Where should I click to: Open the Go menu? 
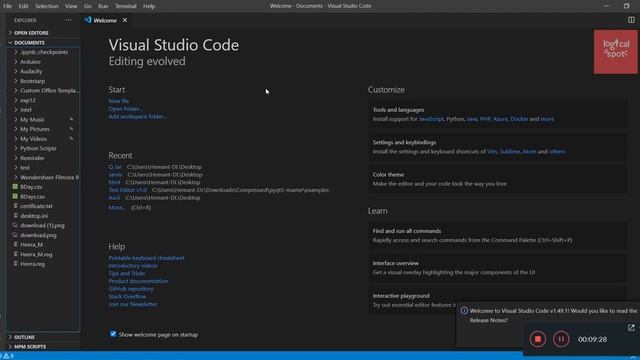tap(87, 6)
